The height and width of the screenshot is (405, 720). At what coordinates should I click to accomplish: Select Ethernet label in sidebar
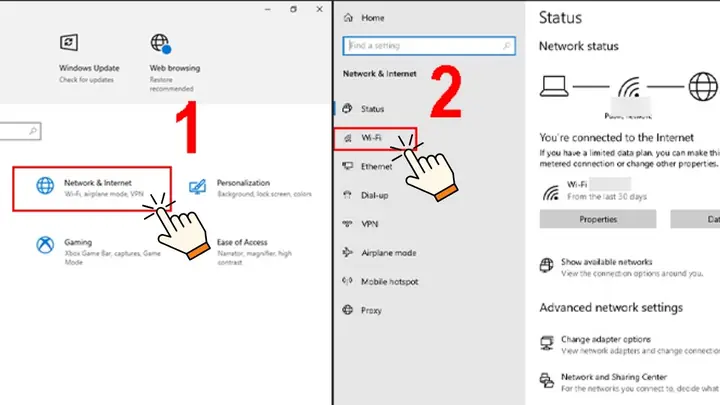(x=377, y=166)
